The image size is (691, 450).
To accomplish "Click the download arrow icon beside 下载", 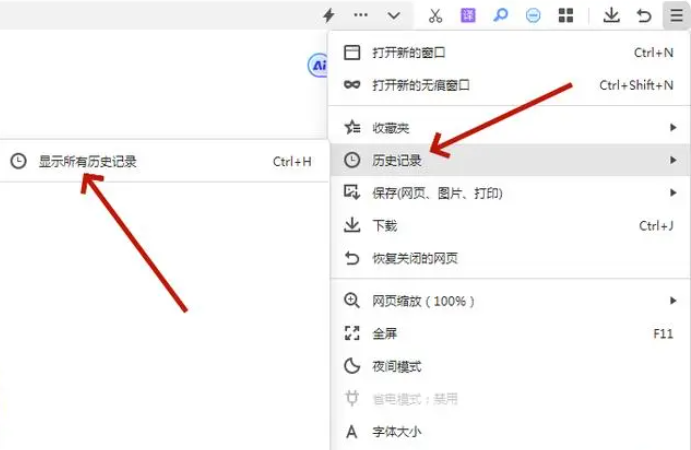I will pos(352,225).
